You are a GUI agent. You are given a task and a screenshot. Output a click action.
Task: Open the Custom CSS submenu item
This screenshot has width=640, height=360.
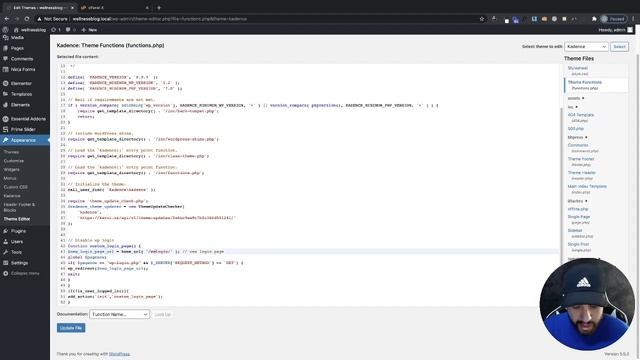click(16, 187)
